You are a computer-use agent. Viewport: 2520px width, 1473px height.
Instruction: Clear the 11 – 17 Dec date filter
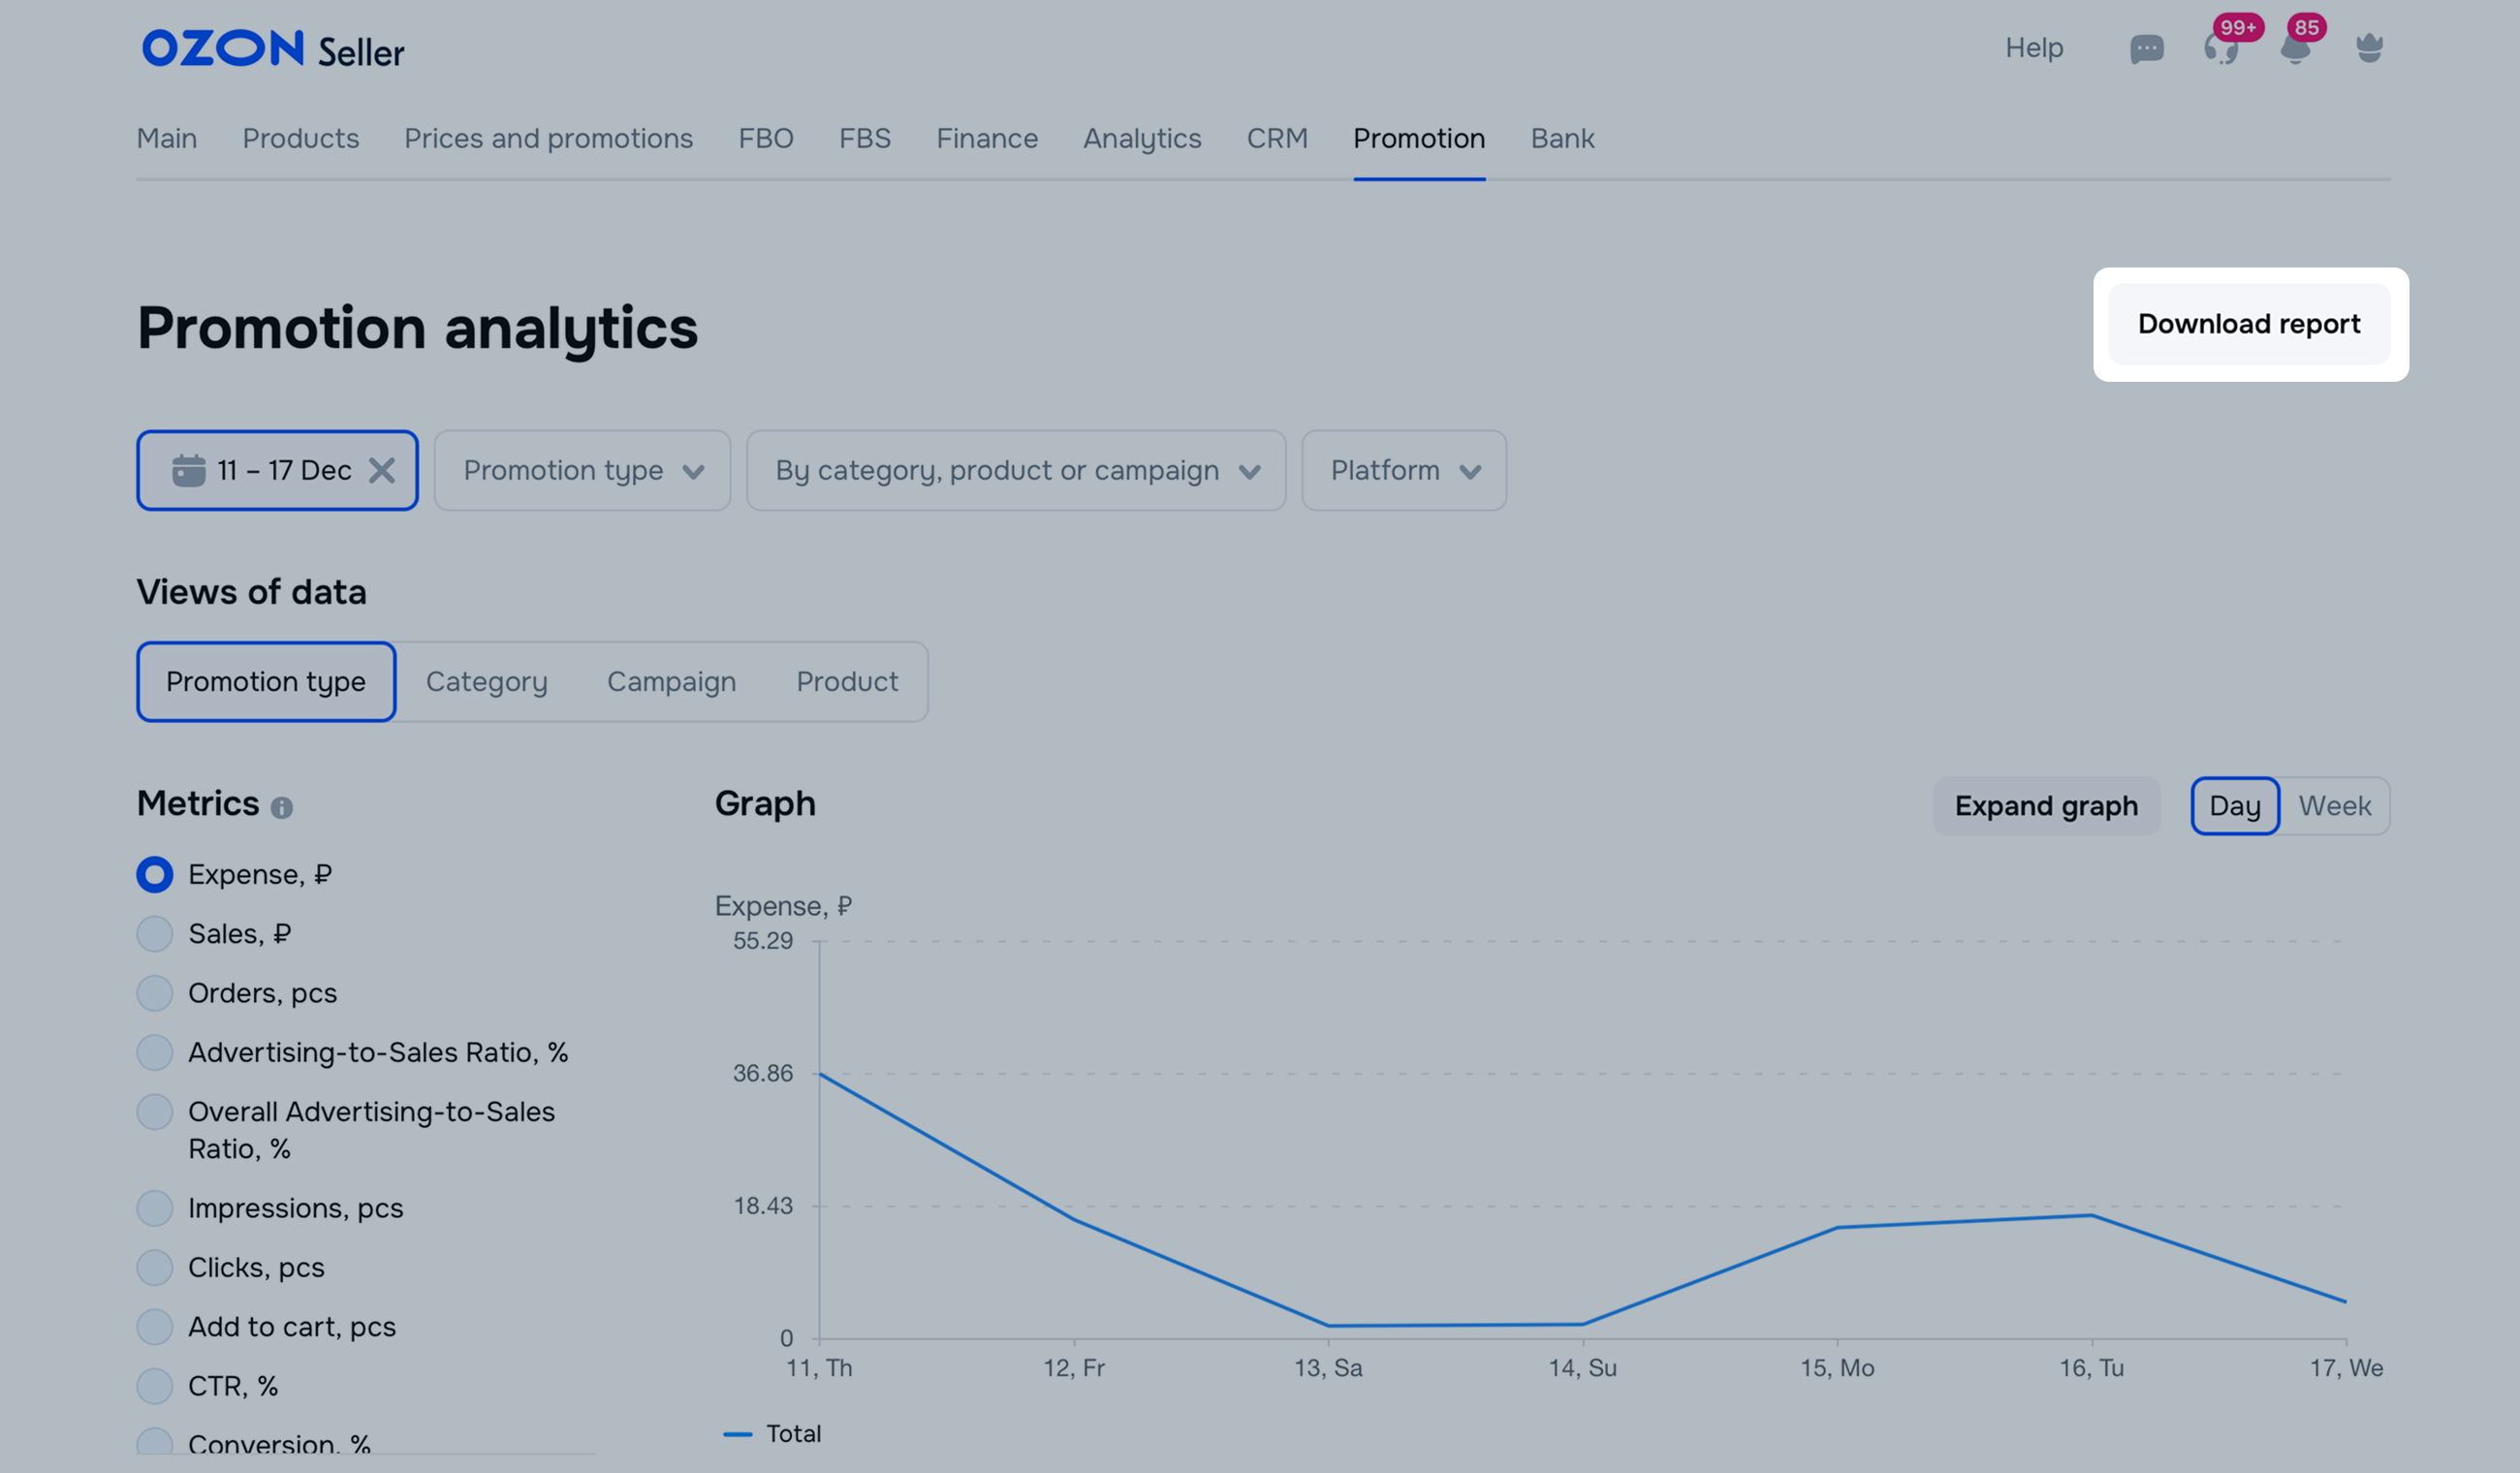click(x=382, y=470)
